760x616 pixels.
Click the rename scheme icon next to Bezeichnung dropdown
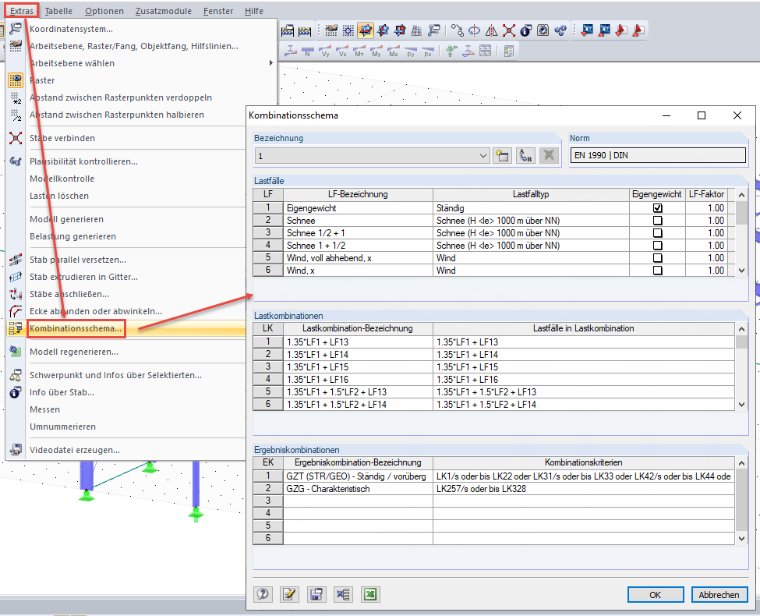pos(525,156)
